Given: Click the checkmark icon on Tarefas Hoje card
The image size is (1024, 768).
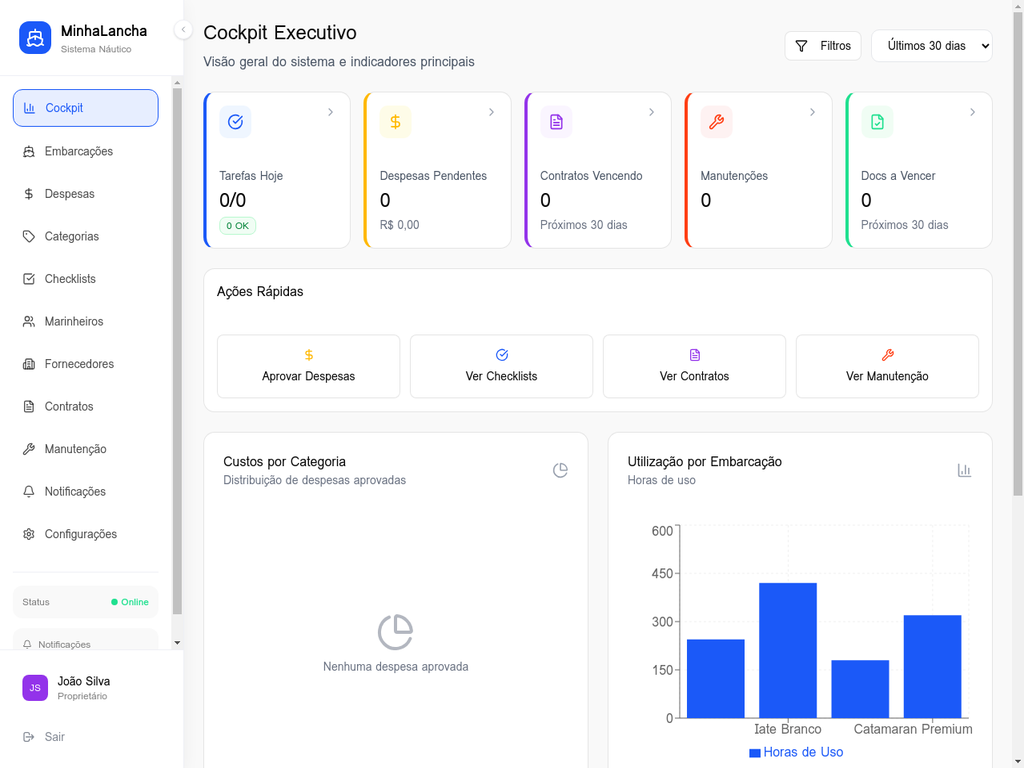Looking at the screenshot, I should 235,122.
